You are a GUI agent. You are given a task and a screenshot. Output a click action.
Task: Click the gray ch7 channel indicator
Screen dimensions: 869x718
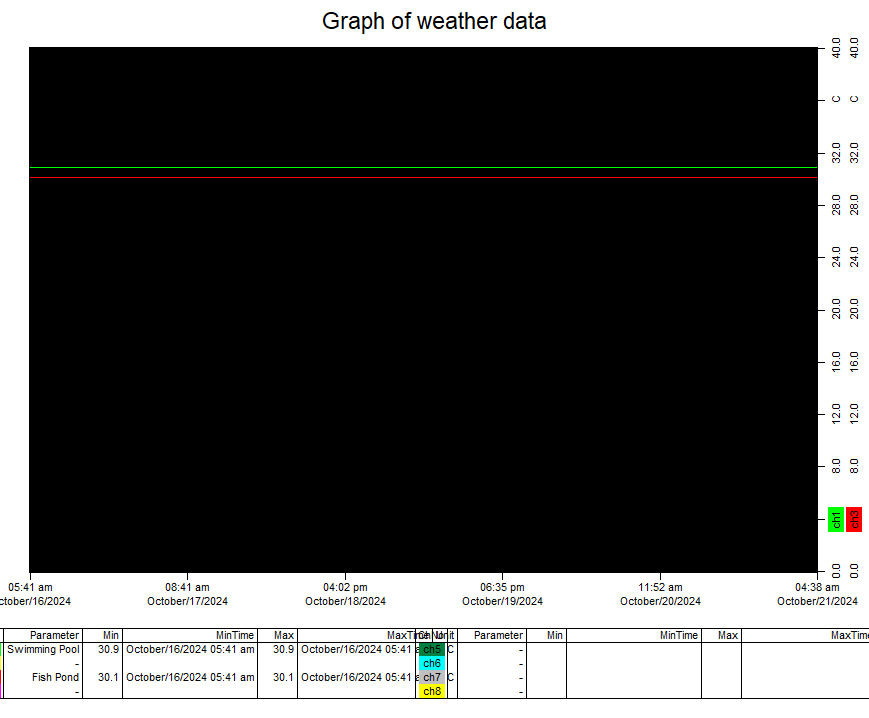point(432,677)
